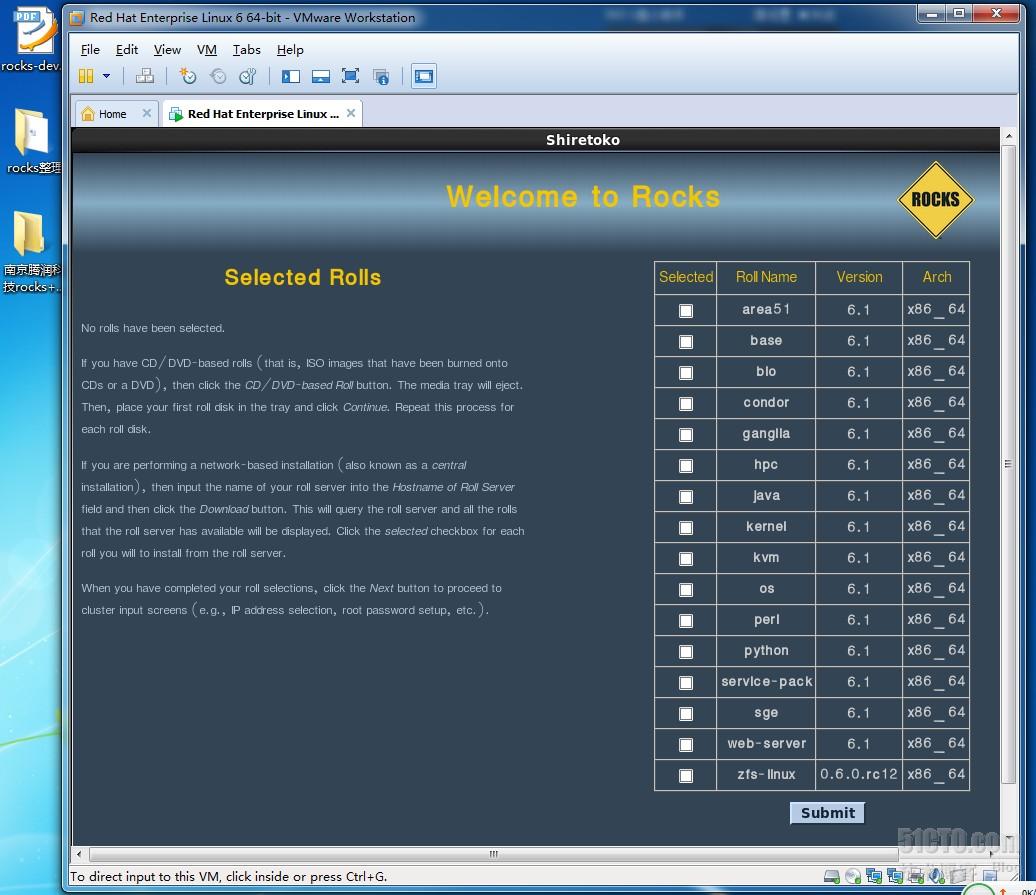Viewport: 1036px width, 895px height.
Task: Check the zfs-linux roll checkbox
Action: [x=686, y=776]
